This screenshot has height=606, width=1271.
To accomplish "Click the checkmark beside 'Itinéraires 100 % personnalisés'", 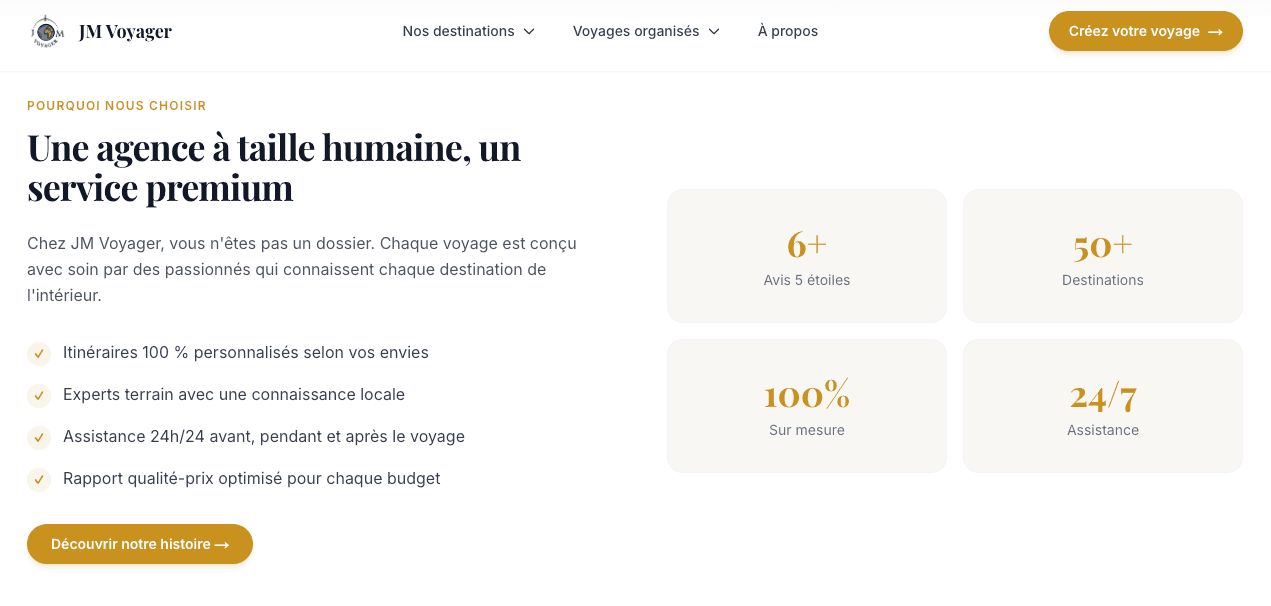I will click(x=38, y=354).
